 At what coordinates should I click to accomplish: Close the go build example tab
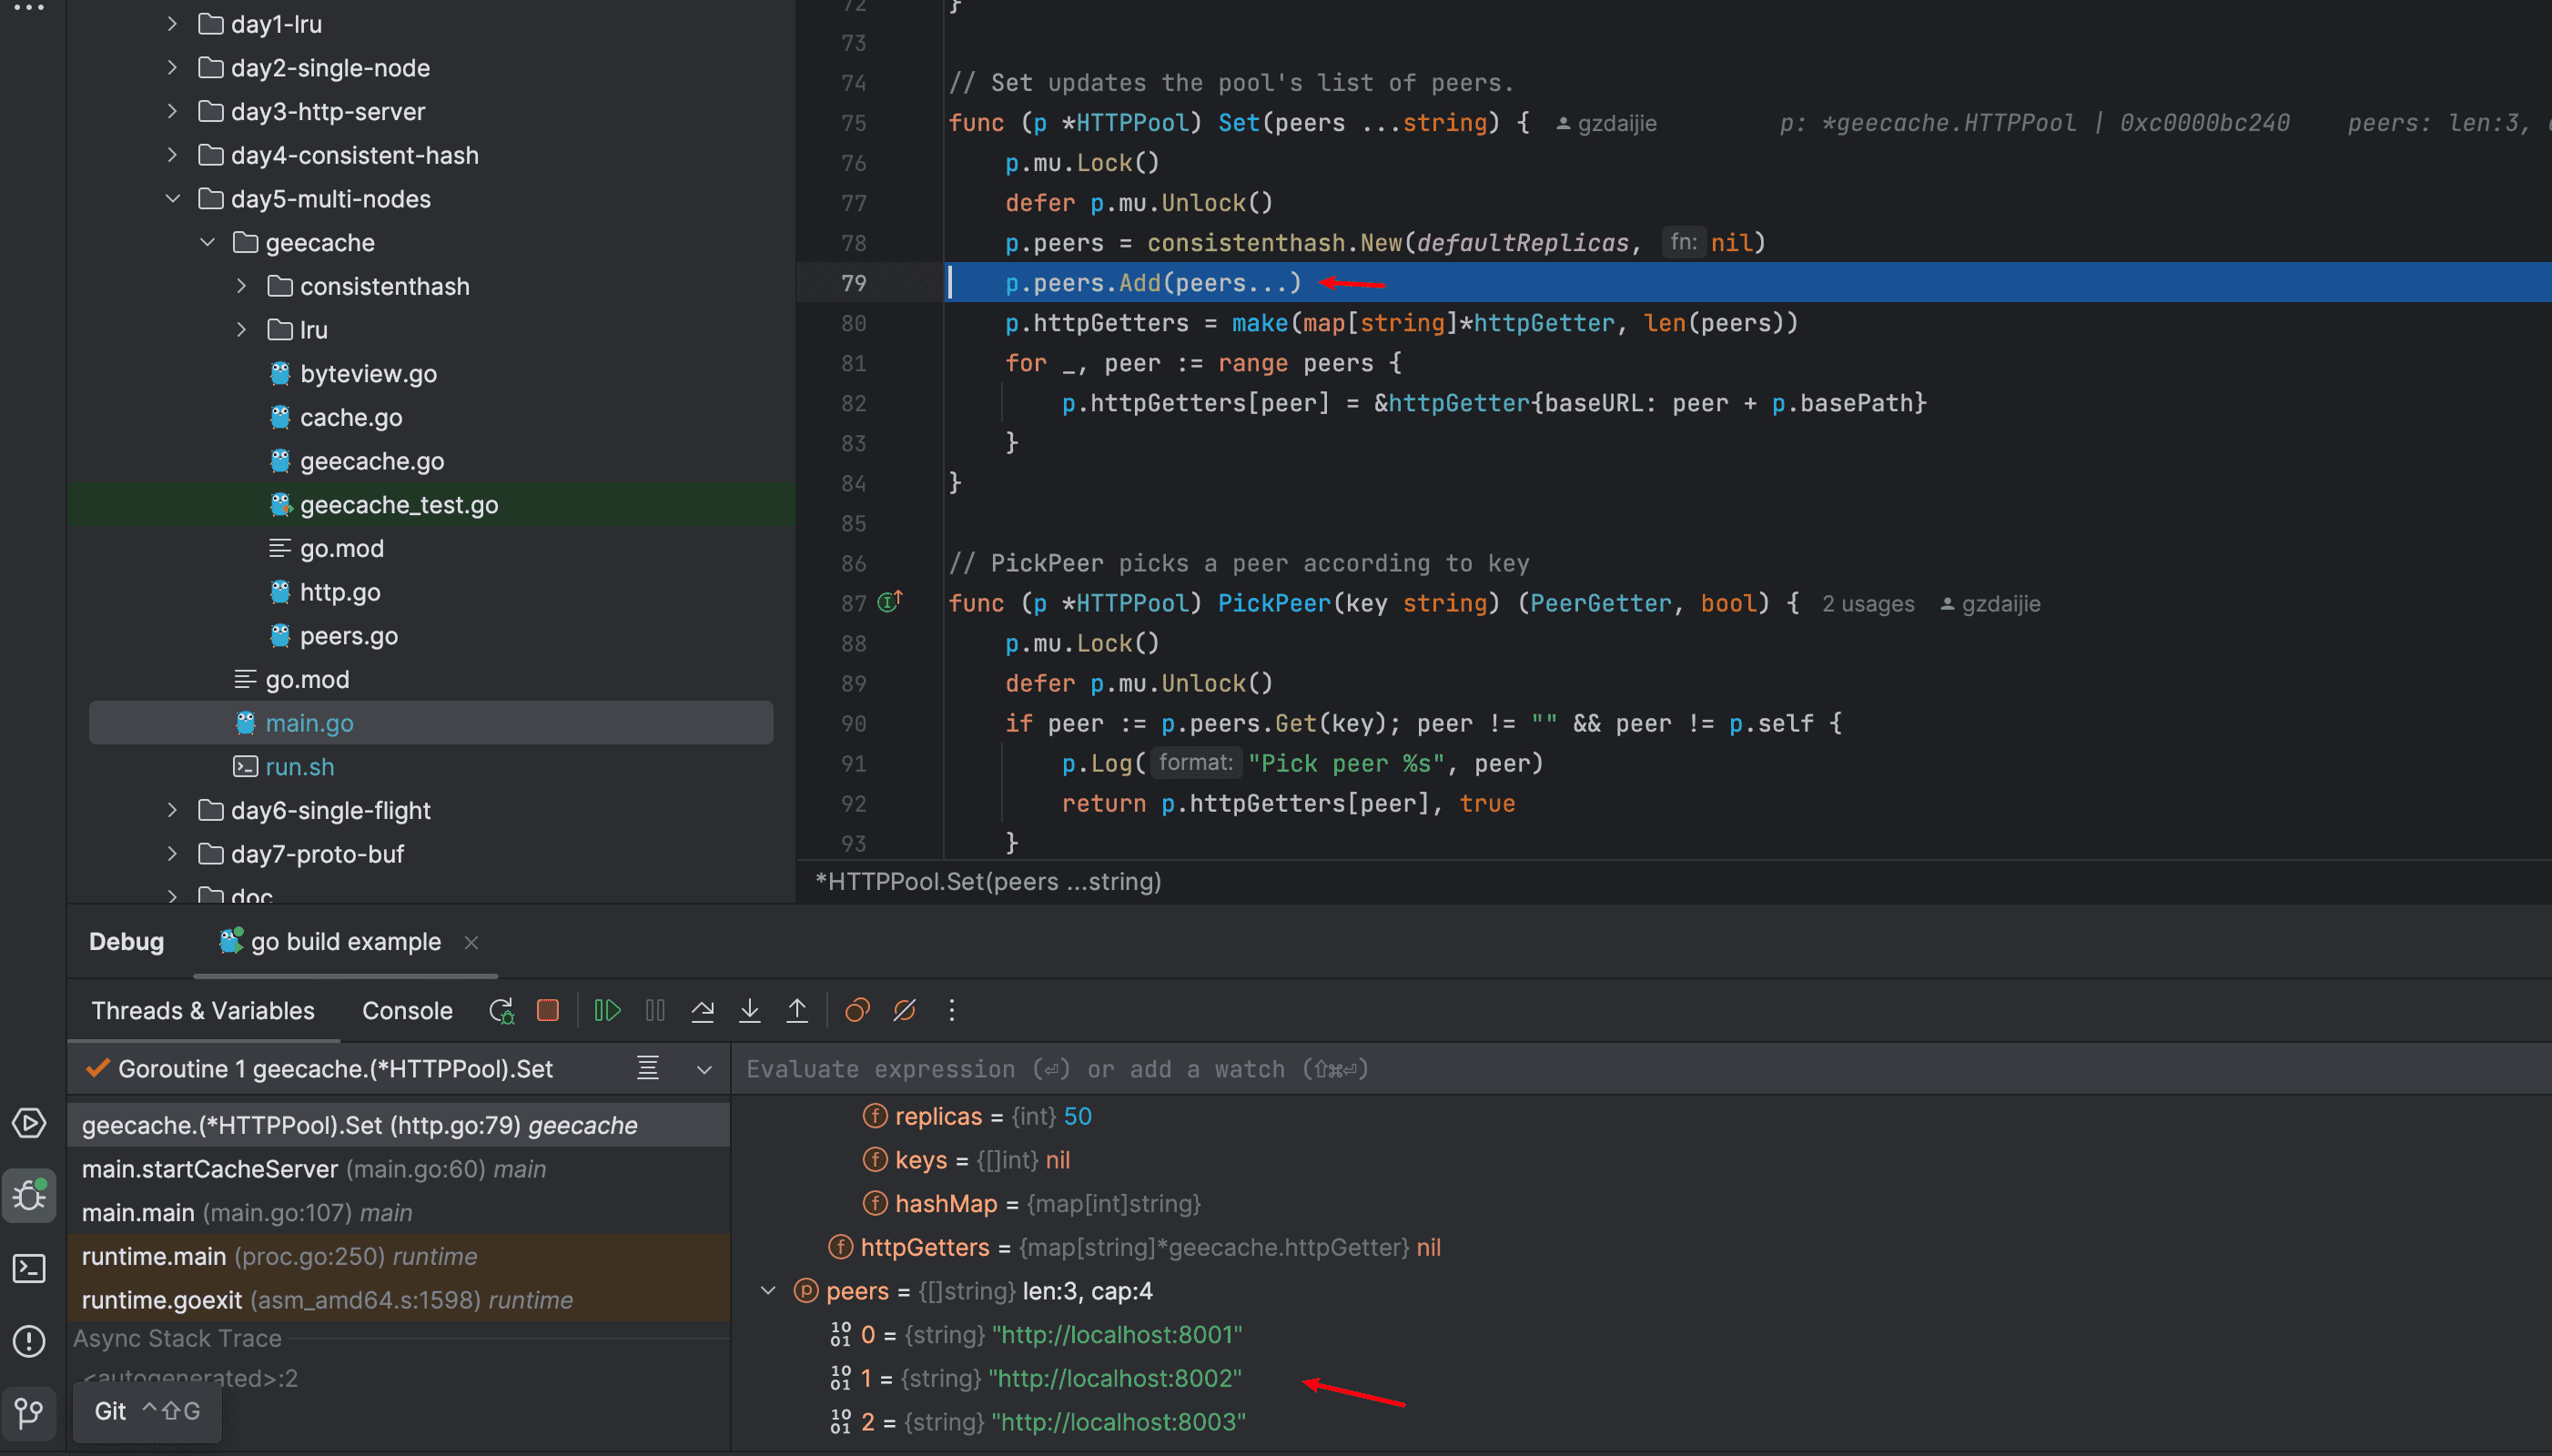coord(472,942)
